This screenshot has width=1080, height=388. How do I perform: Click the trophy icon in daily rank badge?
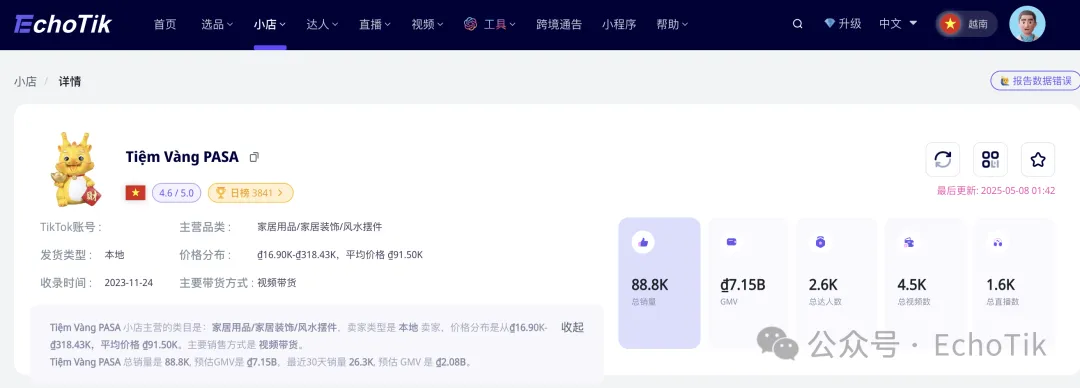pyautogui.click(x=222, y=193)
